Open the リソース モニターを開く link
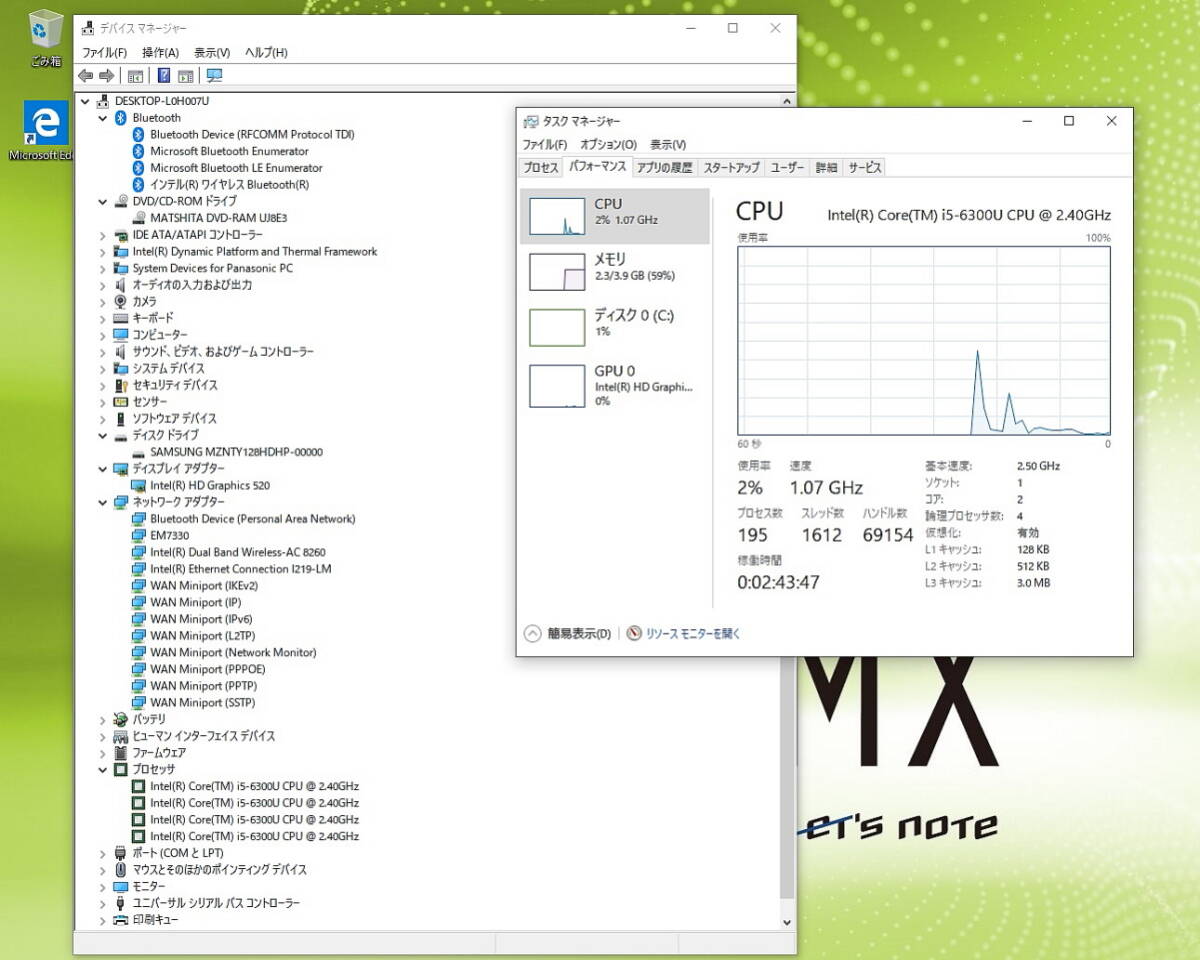Viewport: 1200px width, 960px height. coord(693,634)
